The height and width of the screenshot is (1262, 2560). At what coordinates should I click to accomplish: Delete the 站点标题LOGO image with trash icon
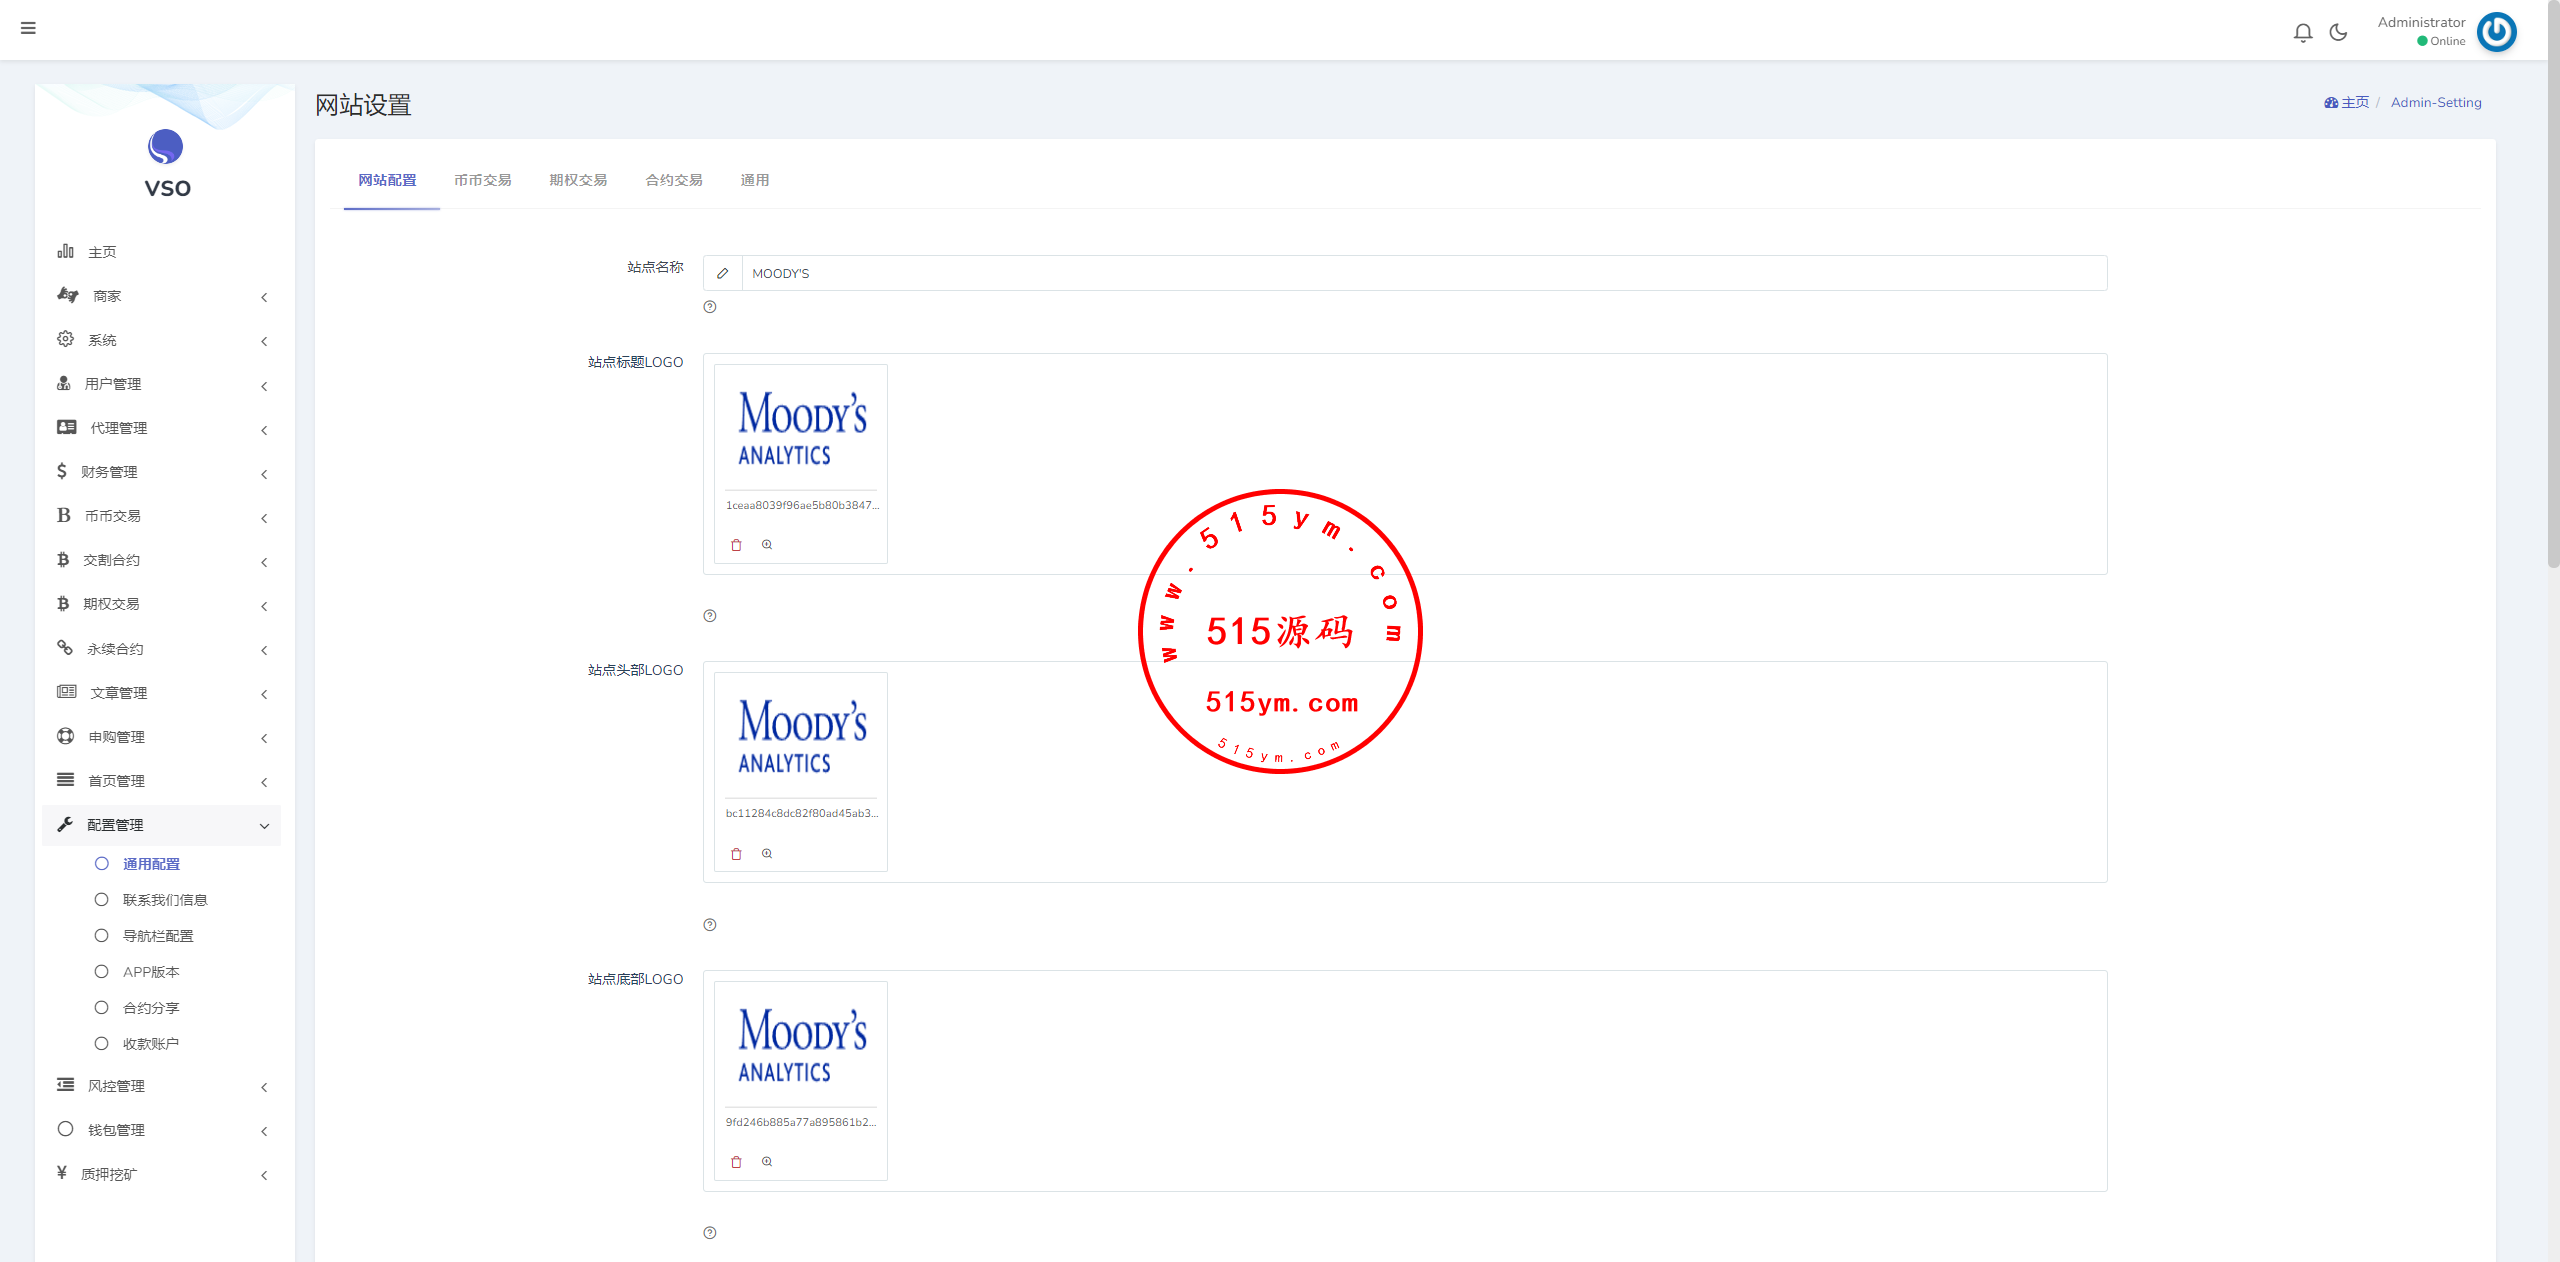click(736, 545)
